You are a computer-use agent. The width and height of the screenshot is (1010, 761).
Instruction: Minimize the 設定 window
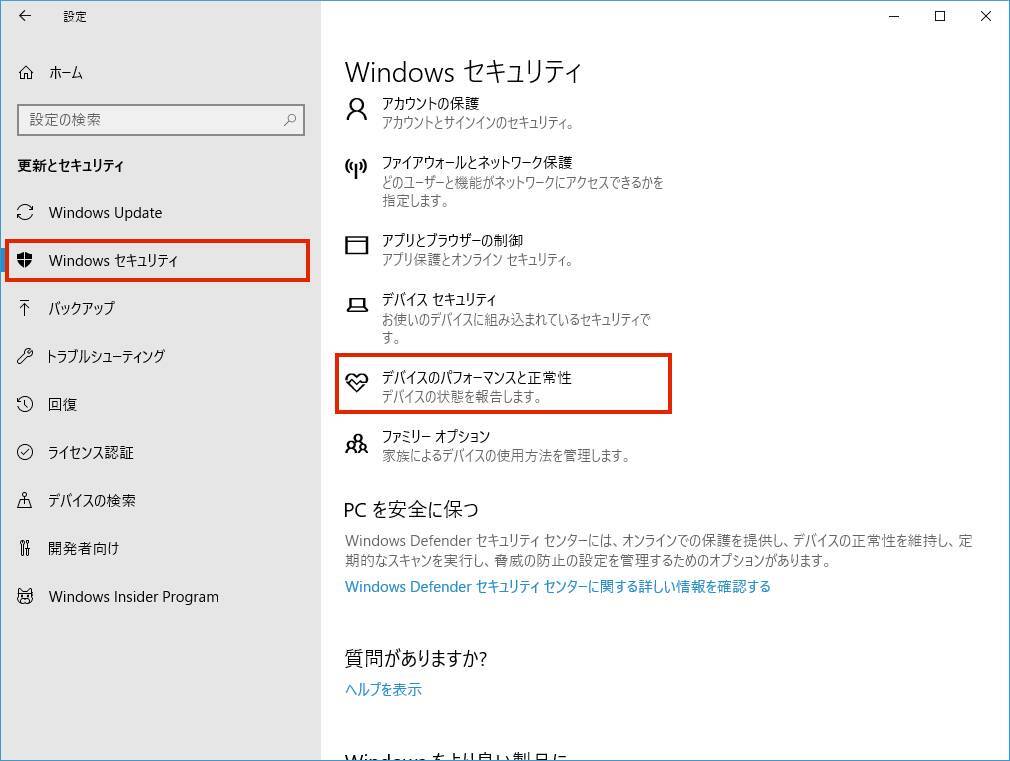point(894,16)
